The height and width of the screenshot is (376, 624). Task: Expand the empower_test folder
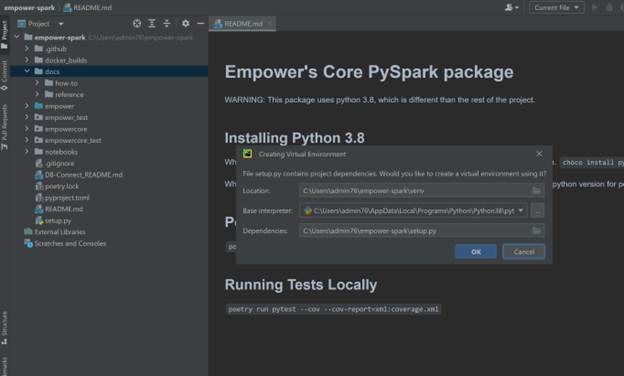27,117
